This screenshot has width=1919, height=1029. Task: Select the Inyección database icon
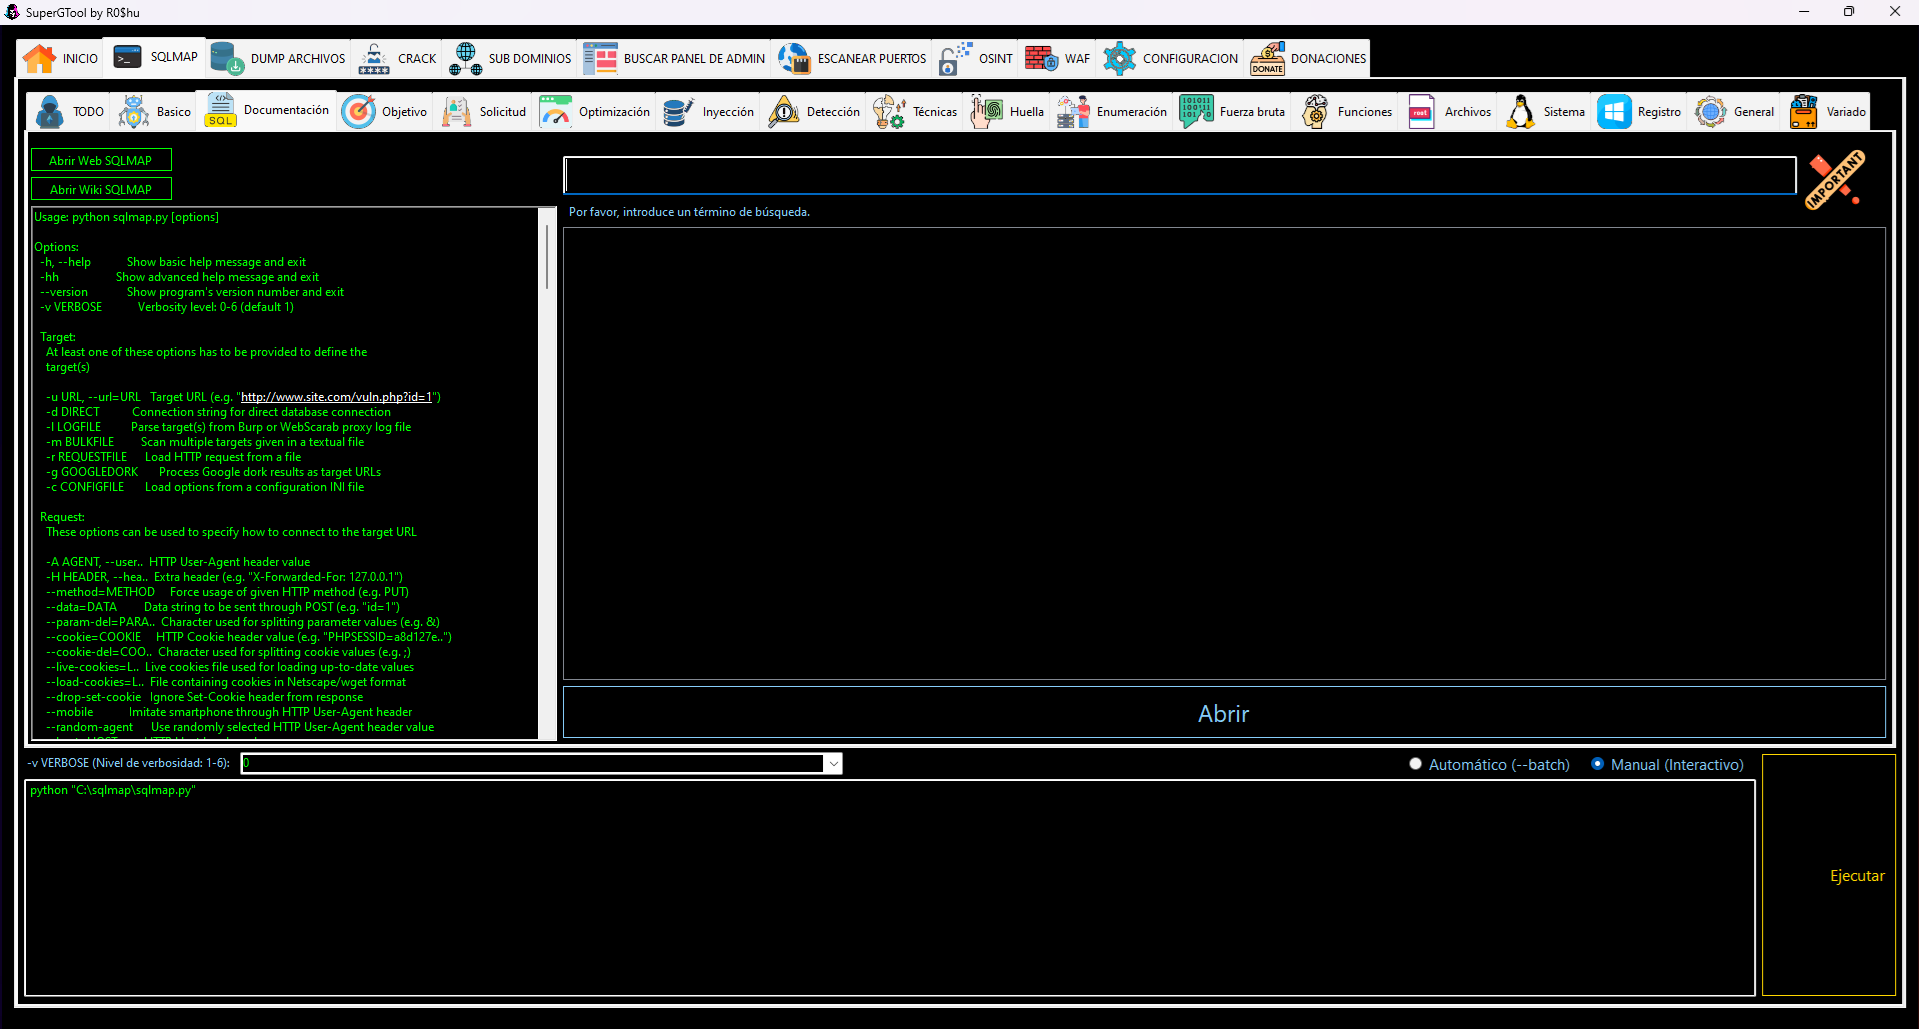click(679, 112)
